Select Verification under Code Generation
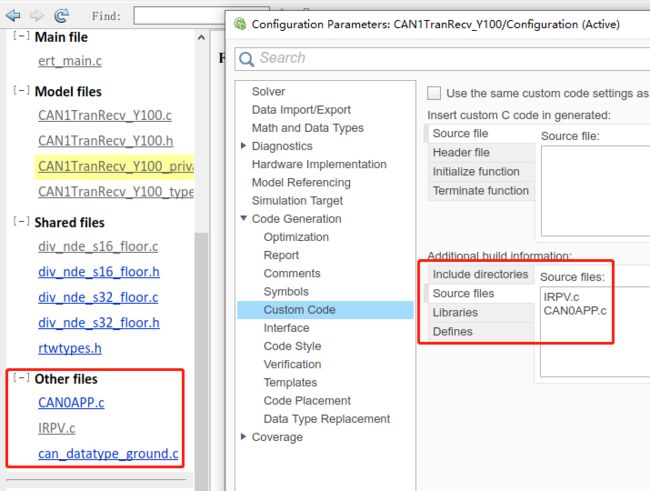The height and width of the screenshot is (491, 650). 292,365
